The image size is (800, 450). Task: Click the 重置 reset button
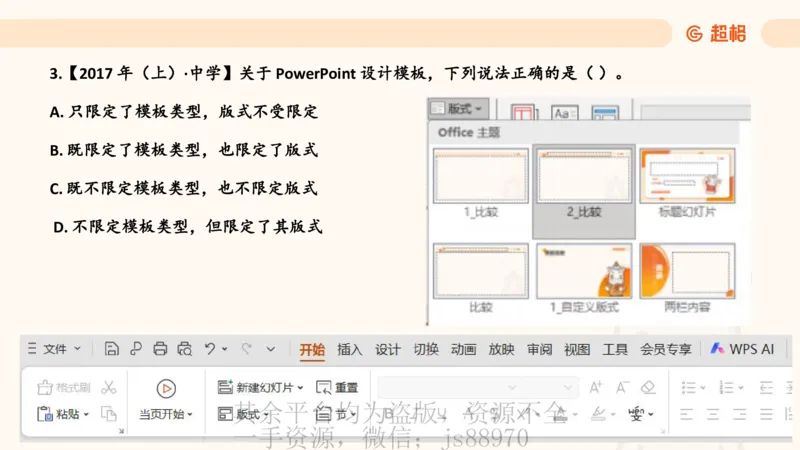[337, 388]
